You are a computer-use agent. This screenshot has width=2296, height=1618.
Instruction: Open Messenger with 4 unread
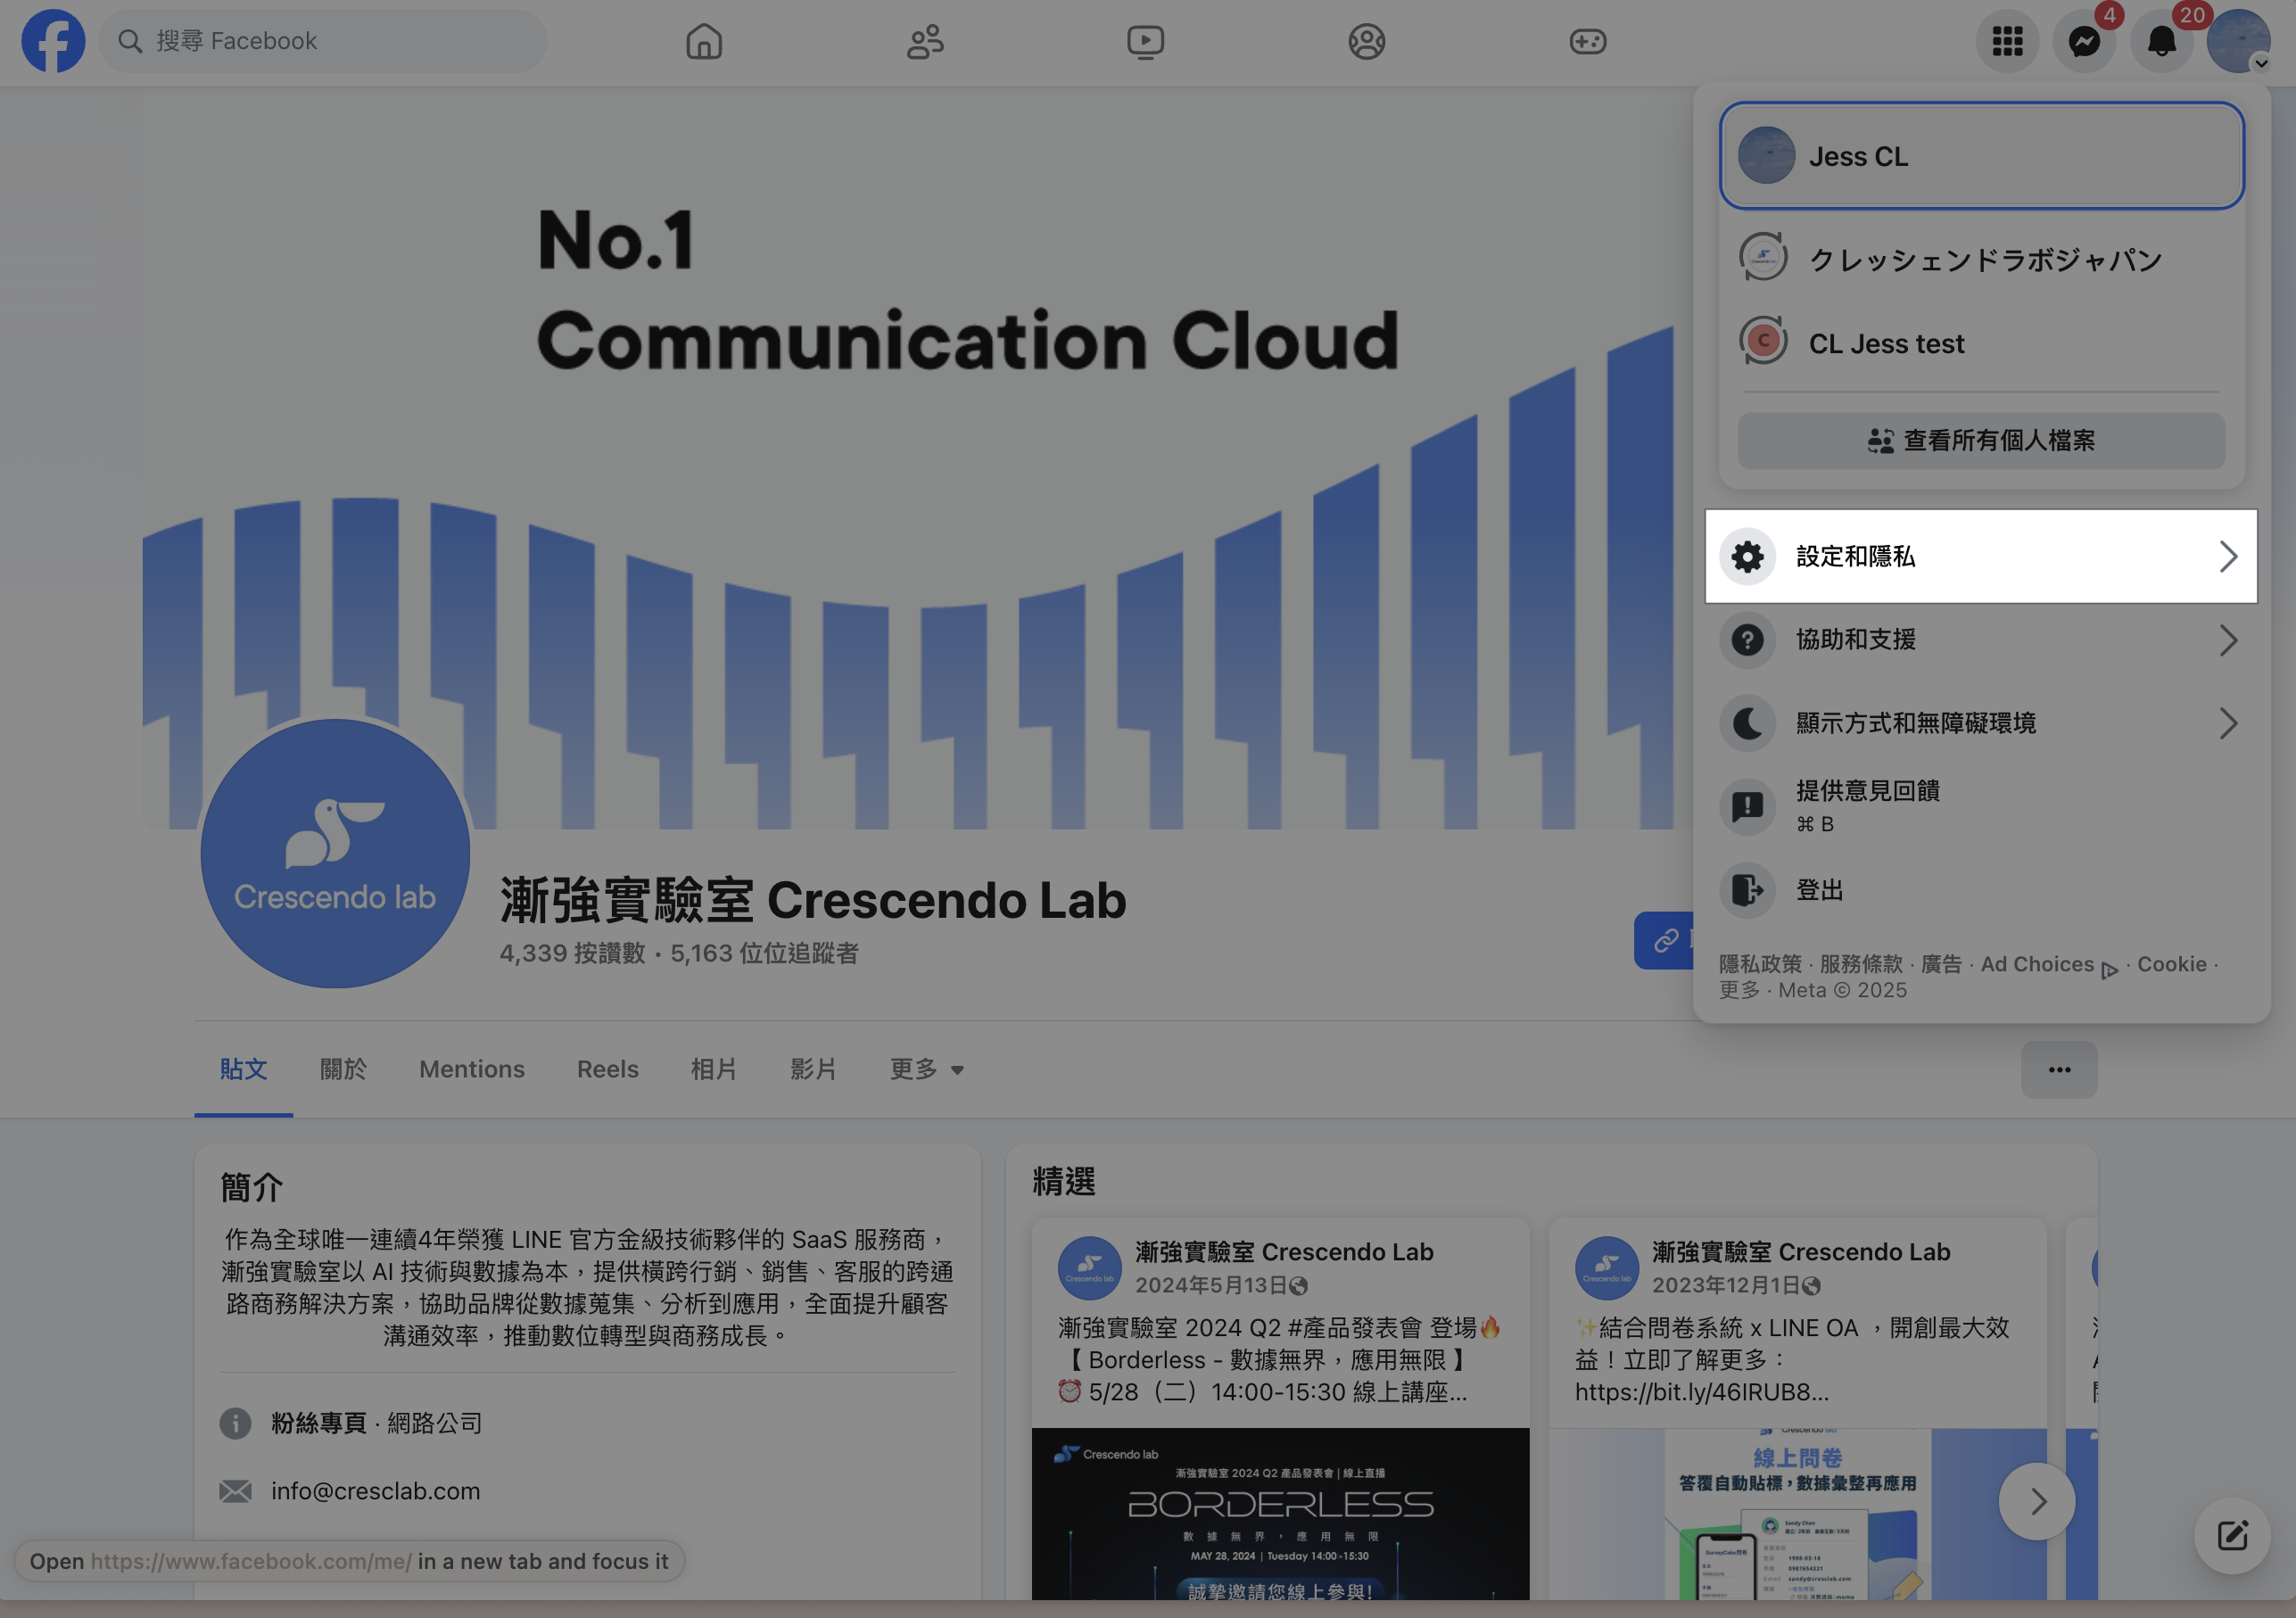click(2085, 41)
